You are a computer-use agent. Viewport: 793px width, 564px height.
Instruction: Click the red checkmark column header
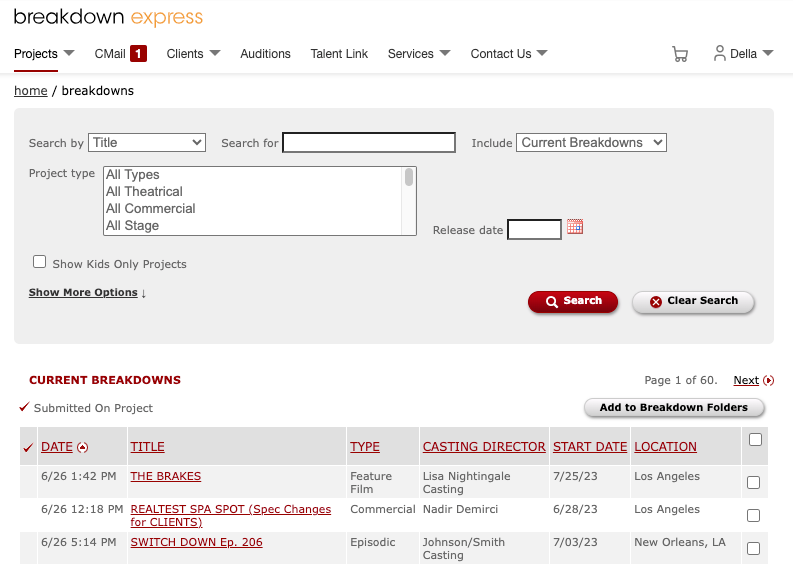[28, 447]
